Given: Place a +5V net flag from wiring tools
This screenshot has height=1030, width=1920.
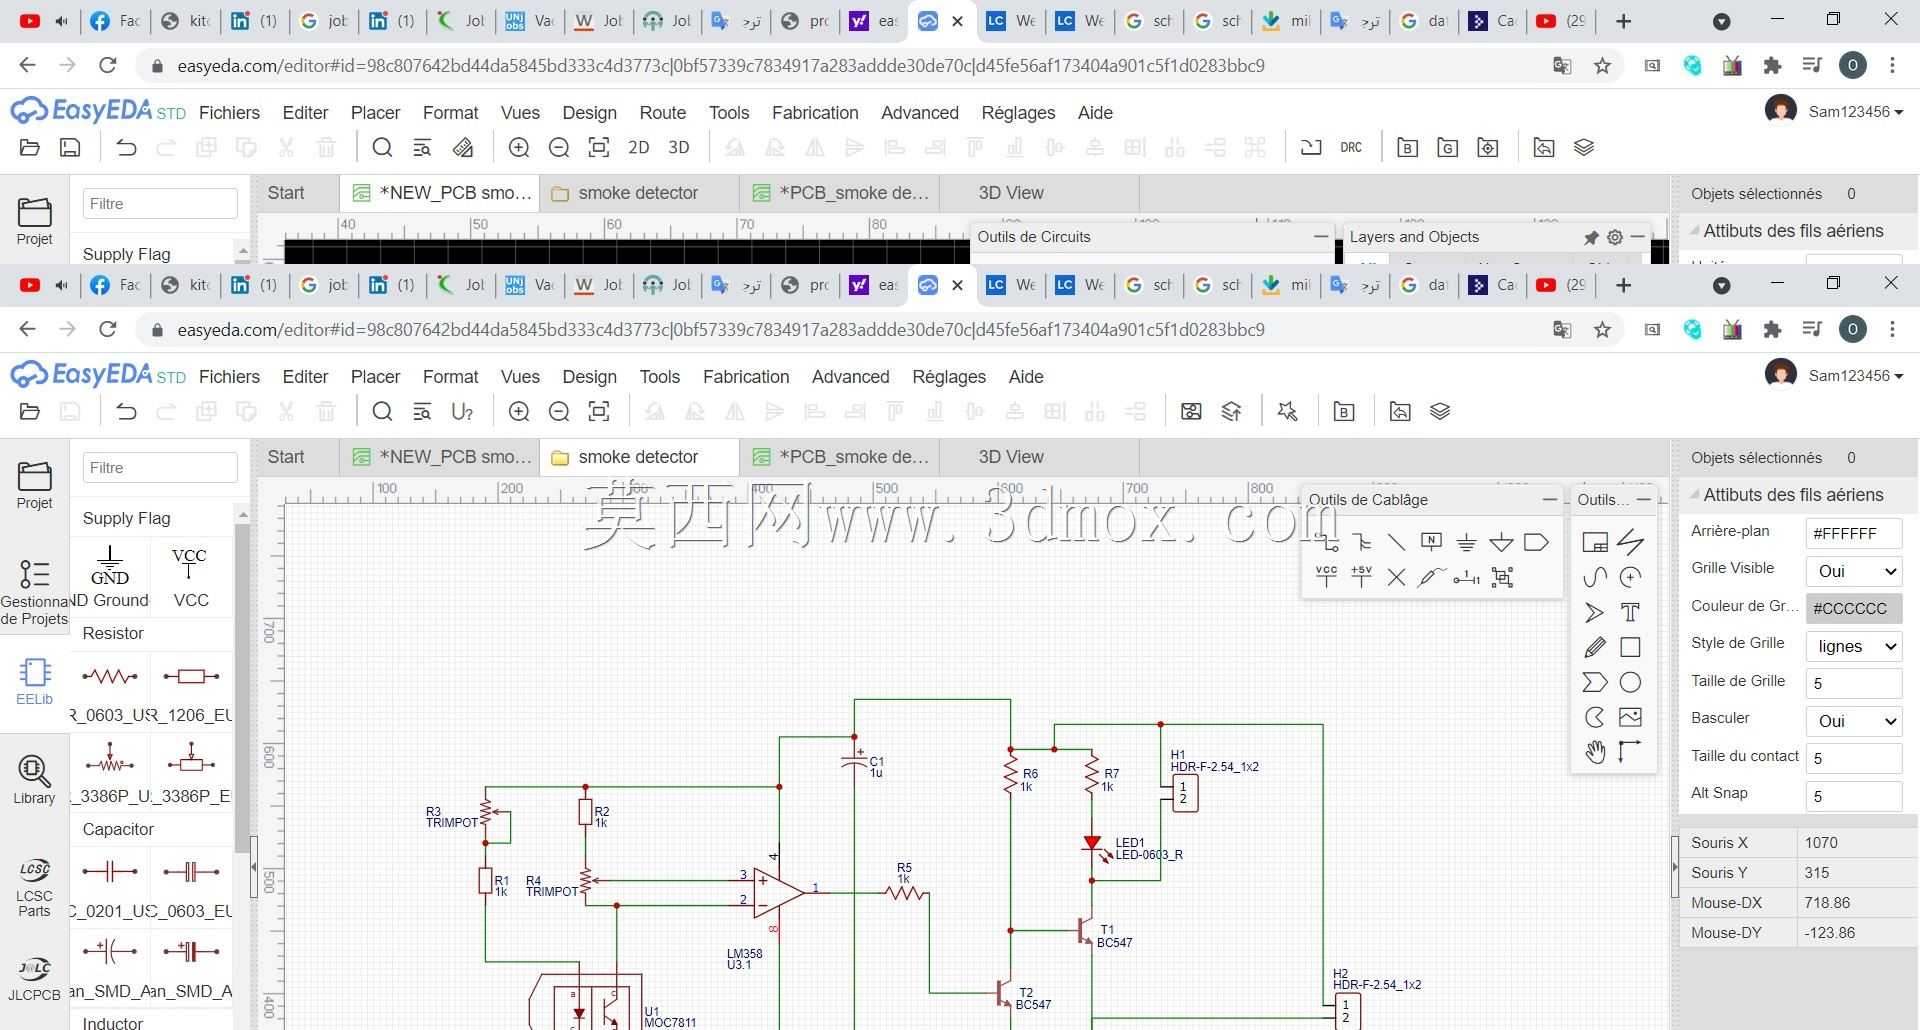Looking at the screenshot, I should pyautogui.click(x=1361, y=577).
